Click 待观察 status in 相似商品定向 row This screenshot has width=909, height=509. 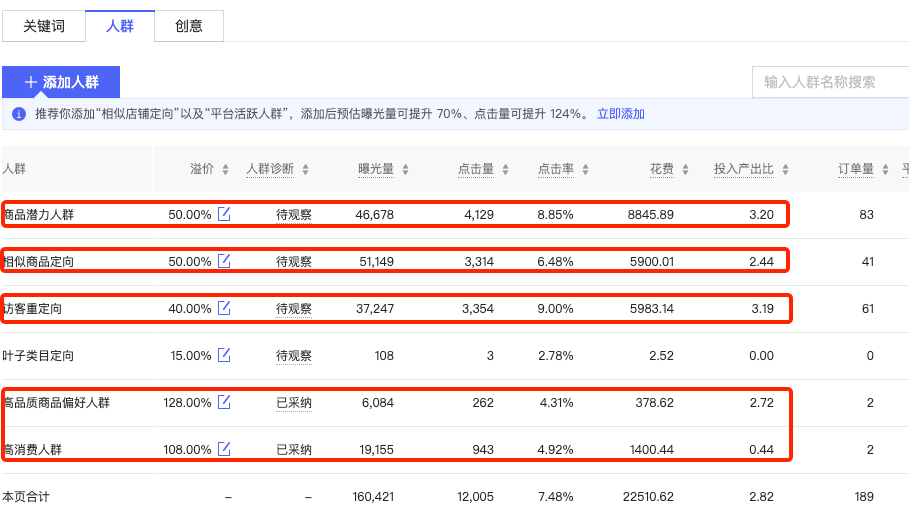click(294, 261)
